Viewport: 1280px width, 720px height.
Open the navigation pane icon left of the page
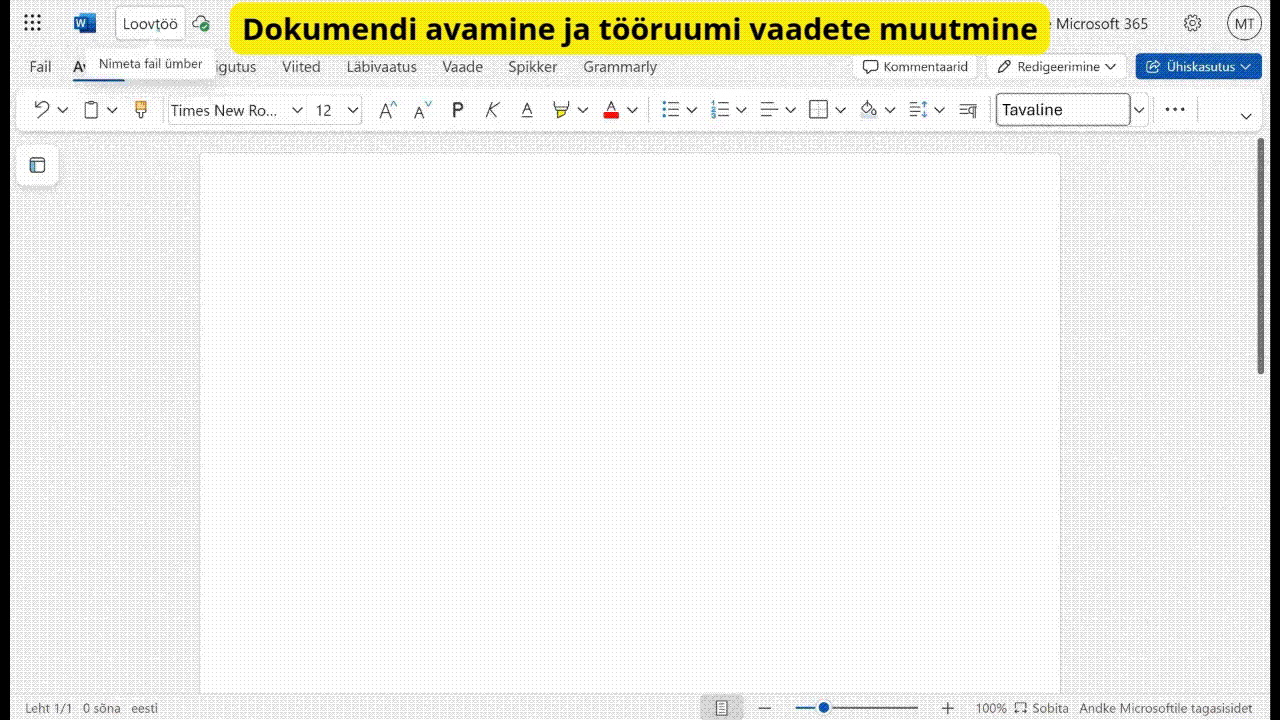pos(37,165)
